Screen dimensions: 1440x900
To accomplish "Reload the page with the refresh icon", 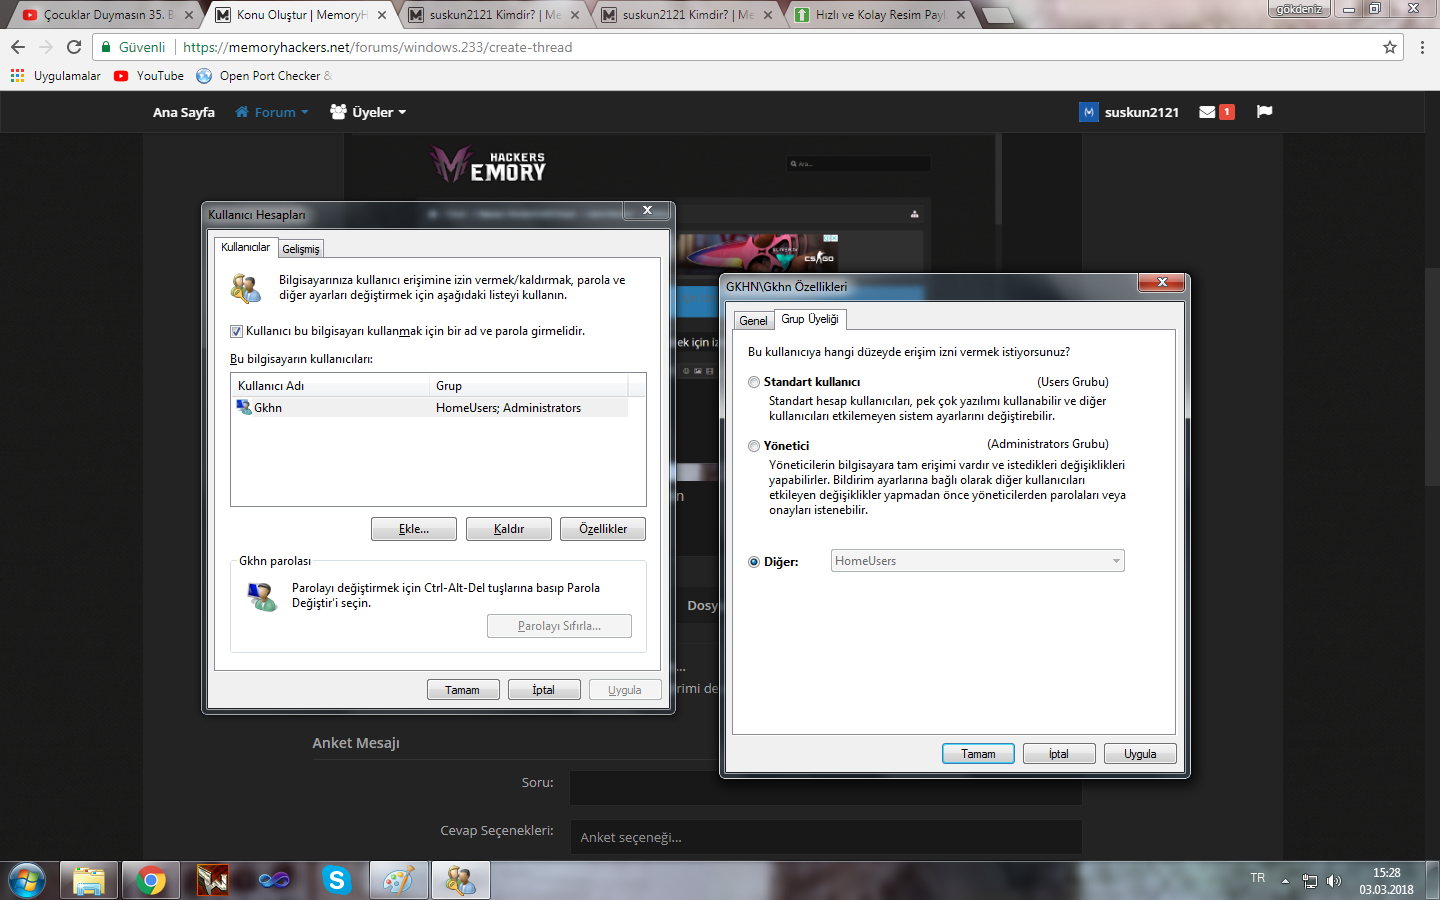I will [74, 47].
